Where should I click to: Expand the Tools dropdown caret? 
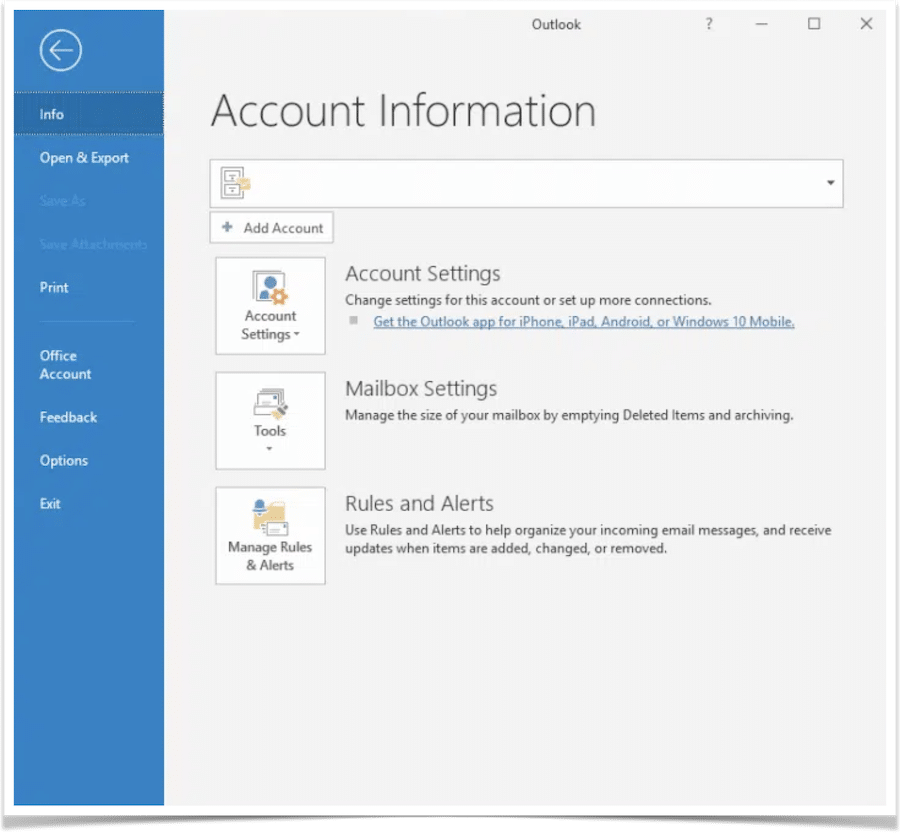pyautogui.click(x=270, y=449)
